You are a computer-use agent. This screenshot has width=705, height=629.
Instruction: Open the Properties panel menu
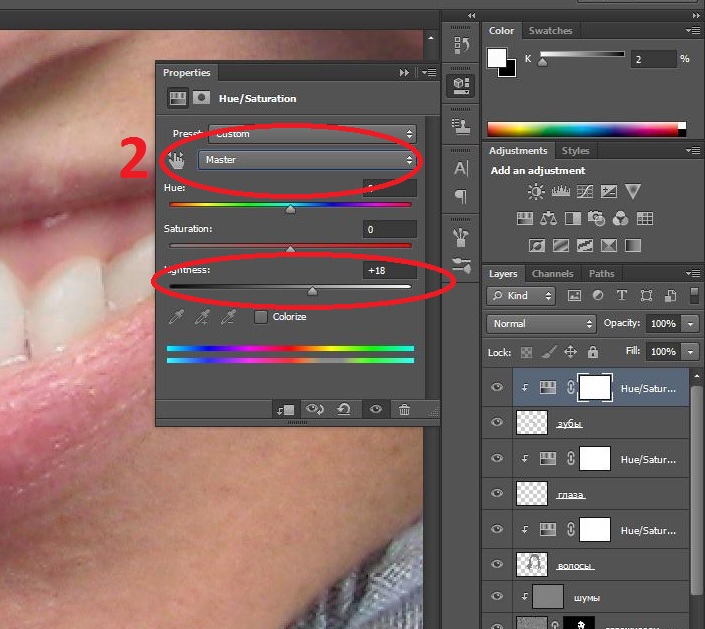click(429, 72)
